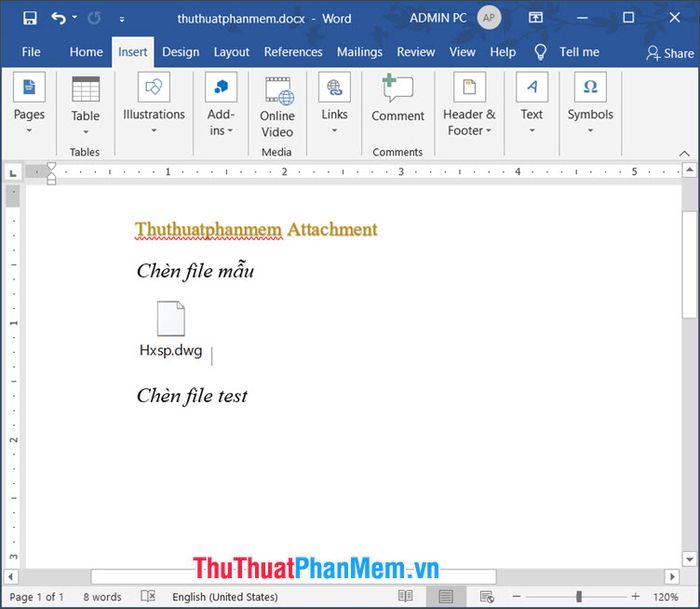Click the 120% zoom level
The width and height of the screenshot is (700, 609).
point(666,597)
